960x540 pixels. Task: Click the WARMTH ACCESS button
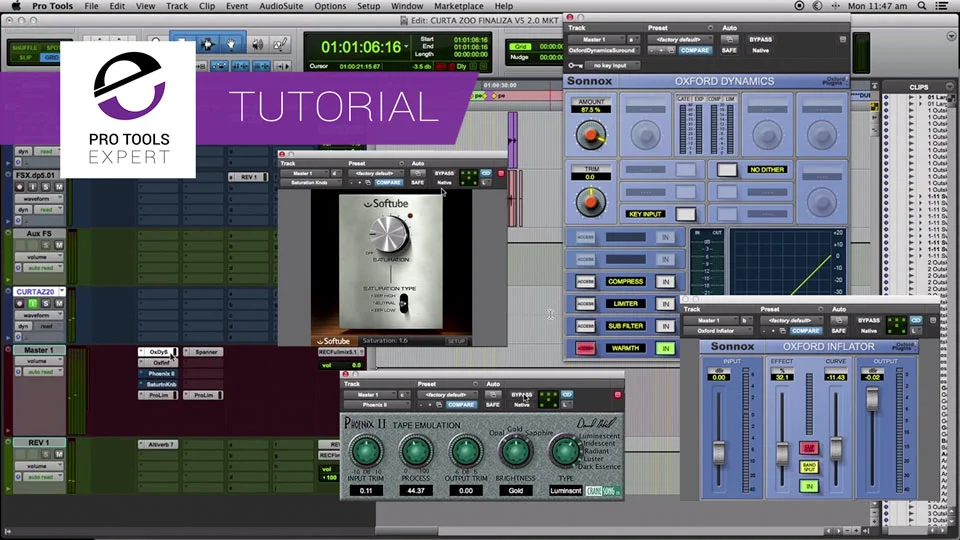click(585, 348)
